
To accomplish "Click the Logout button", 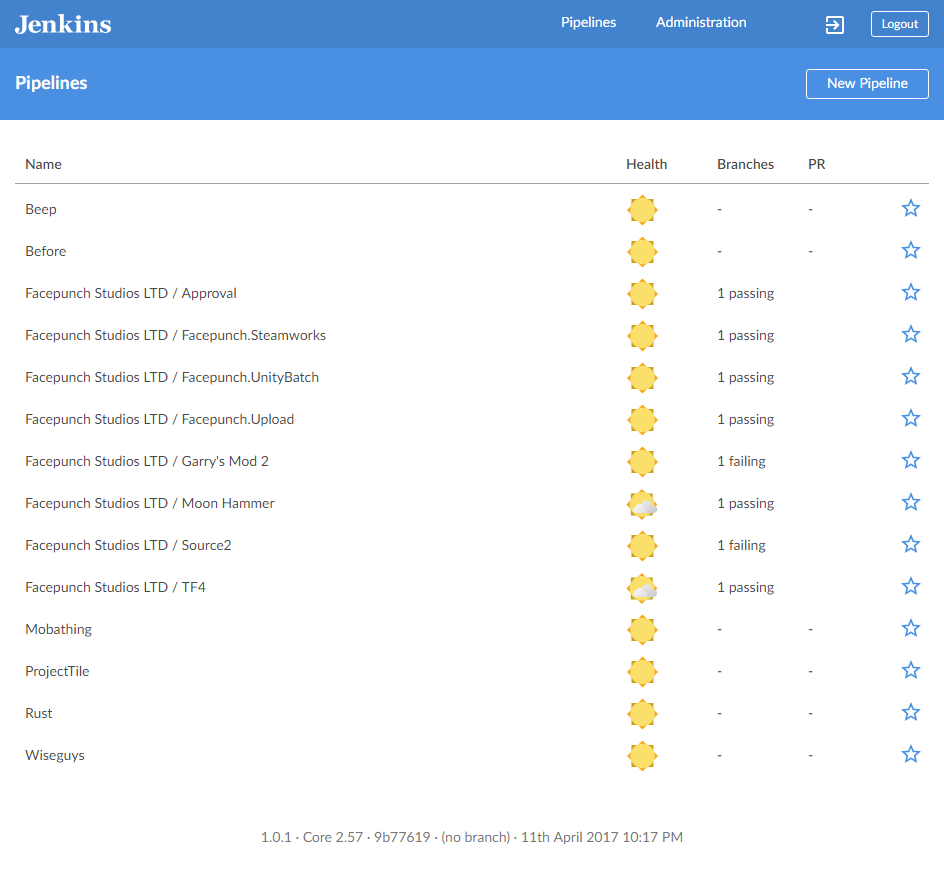I will point(899,24).
